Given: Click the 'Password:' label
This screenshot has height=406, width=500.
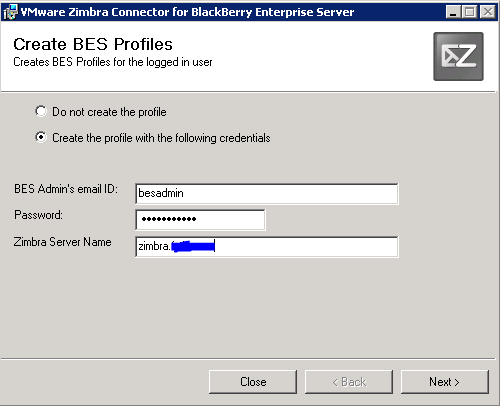Looking at the screenshot, I should (x=38, y=215).
